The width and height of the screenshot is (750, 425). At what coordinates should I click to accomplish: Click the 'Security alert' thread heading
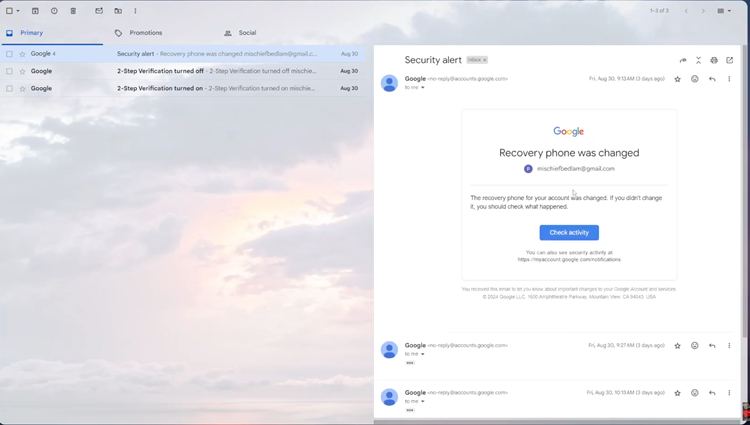433,60
